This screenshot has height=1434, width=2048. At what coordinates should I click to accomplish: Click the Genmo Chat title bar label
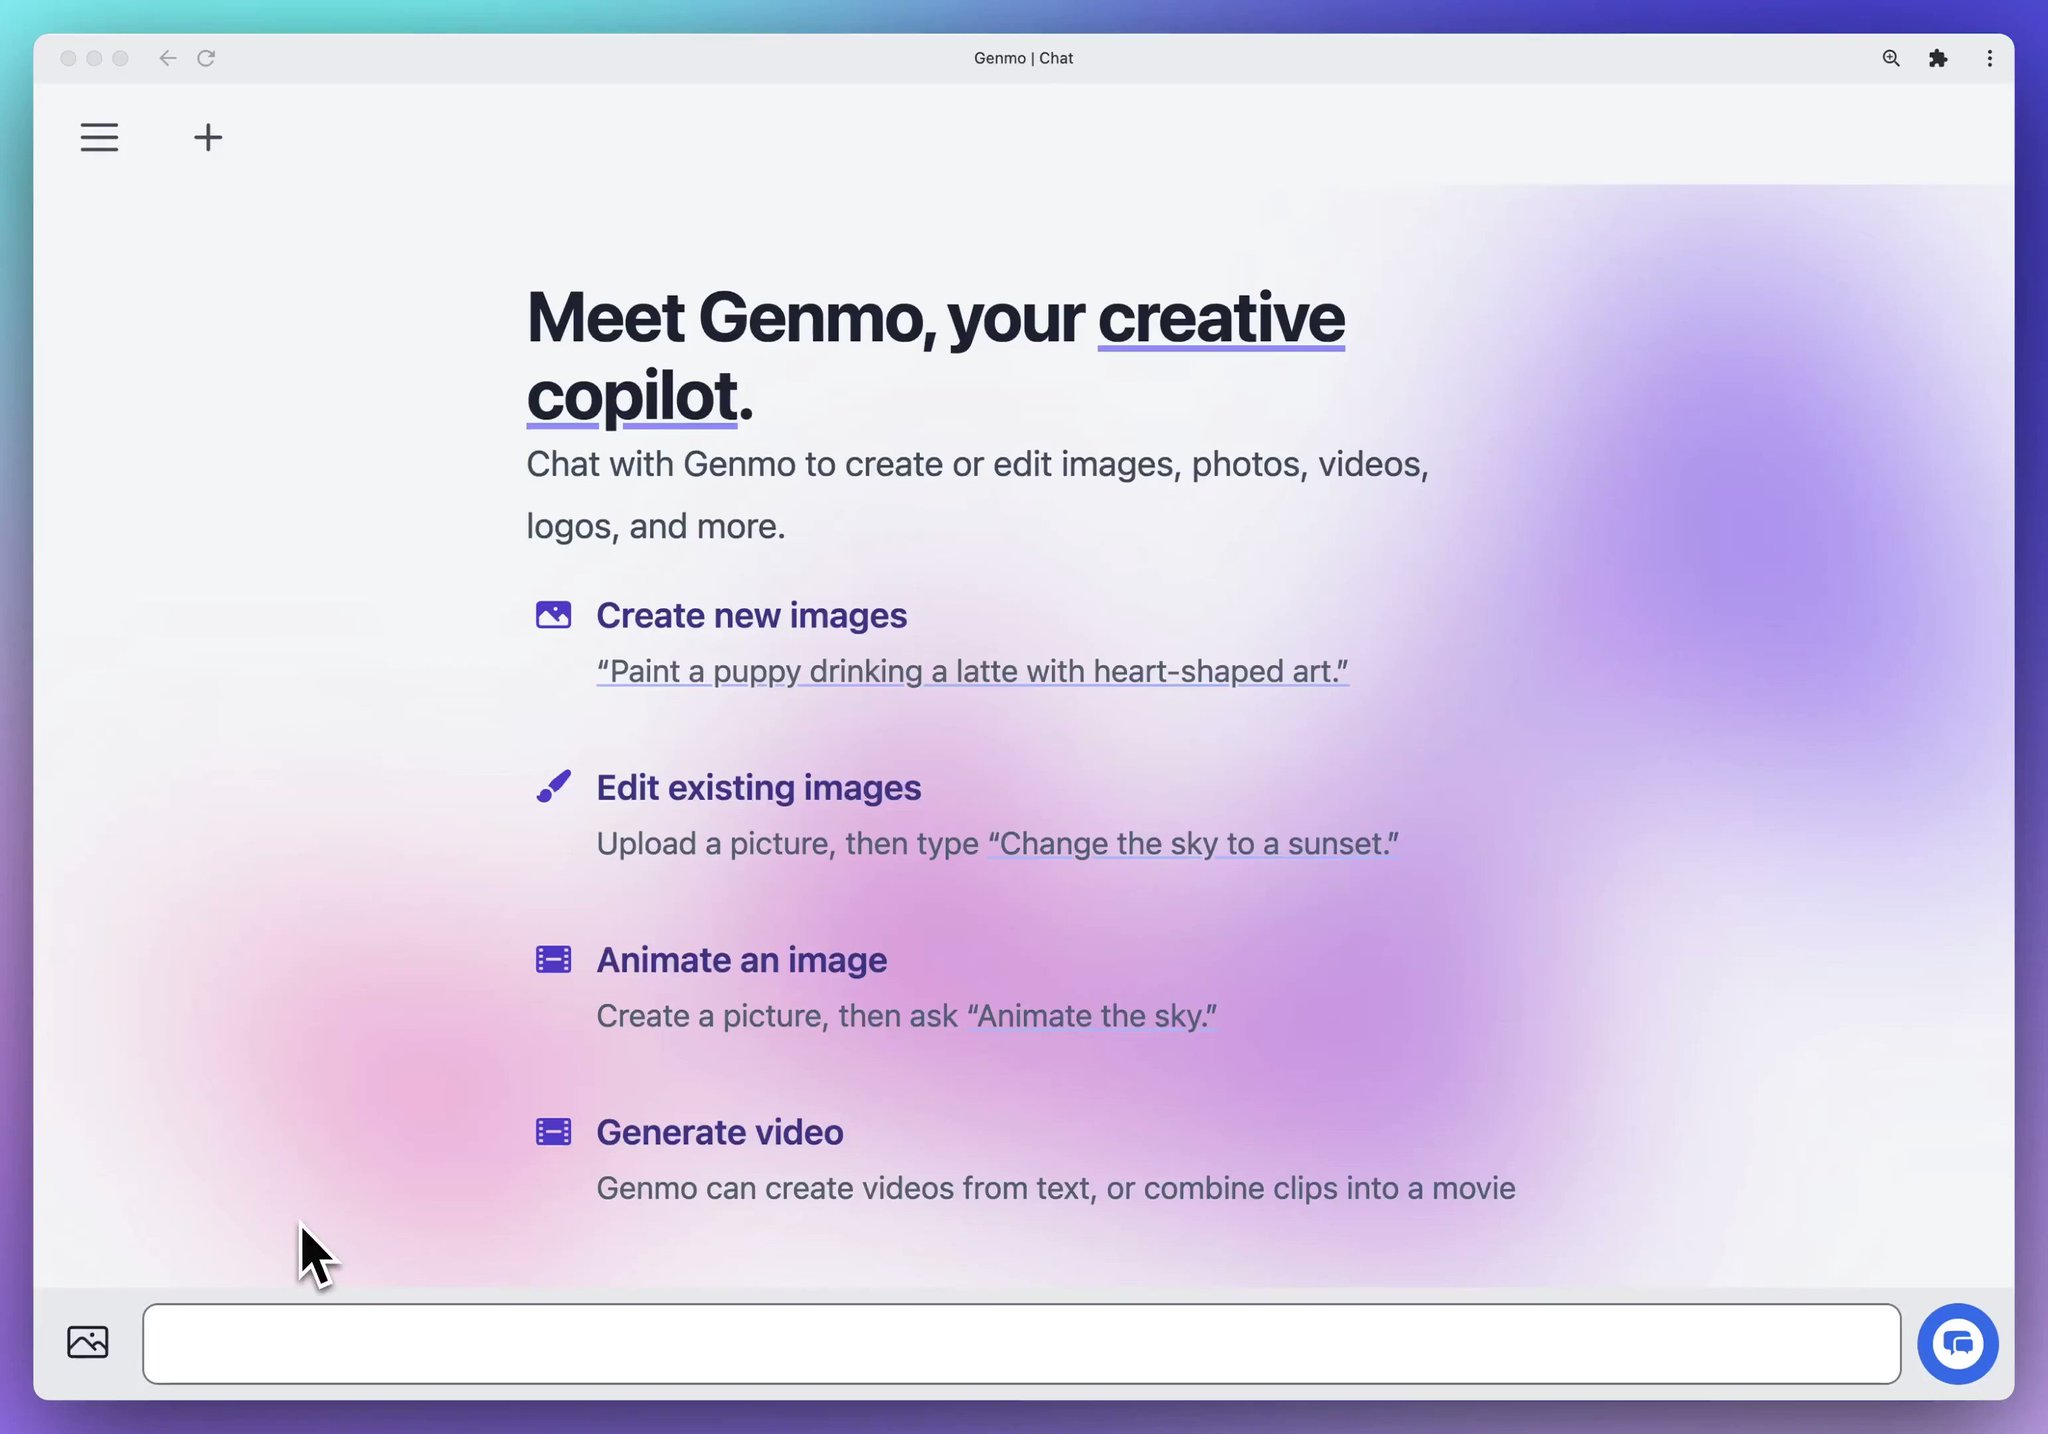[x=1022, y=58]
